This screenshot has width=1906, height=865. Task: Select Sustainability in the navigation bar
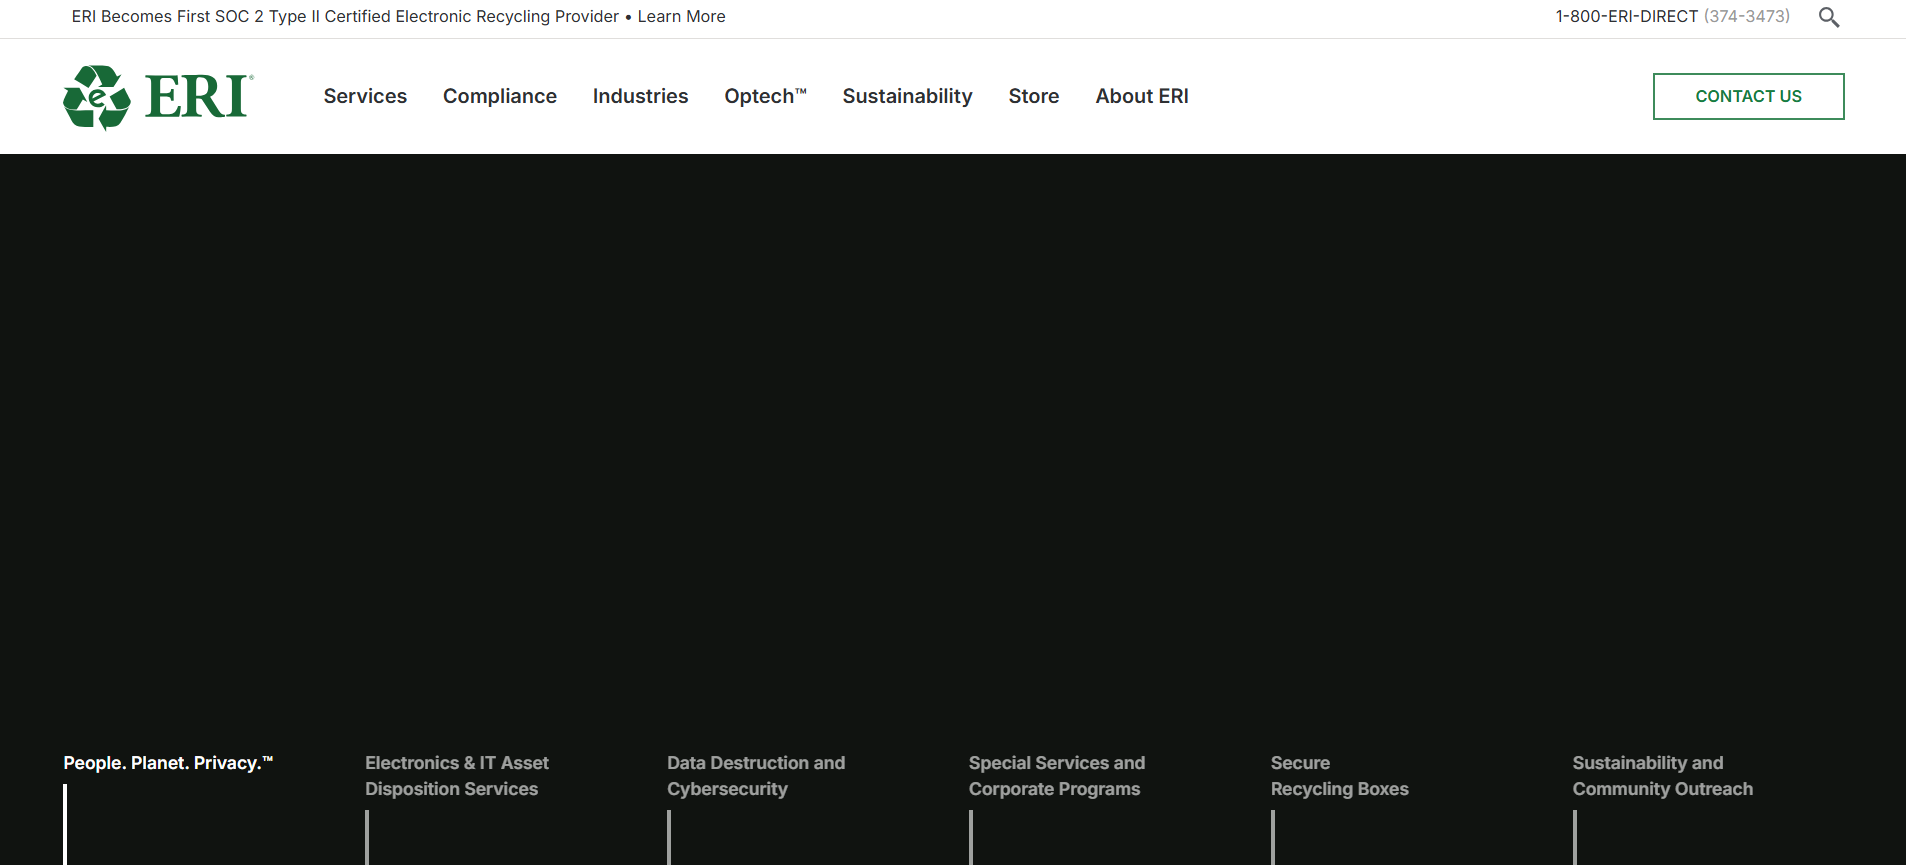pos(907,96)
